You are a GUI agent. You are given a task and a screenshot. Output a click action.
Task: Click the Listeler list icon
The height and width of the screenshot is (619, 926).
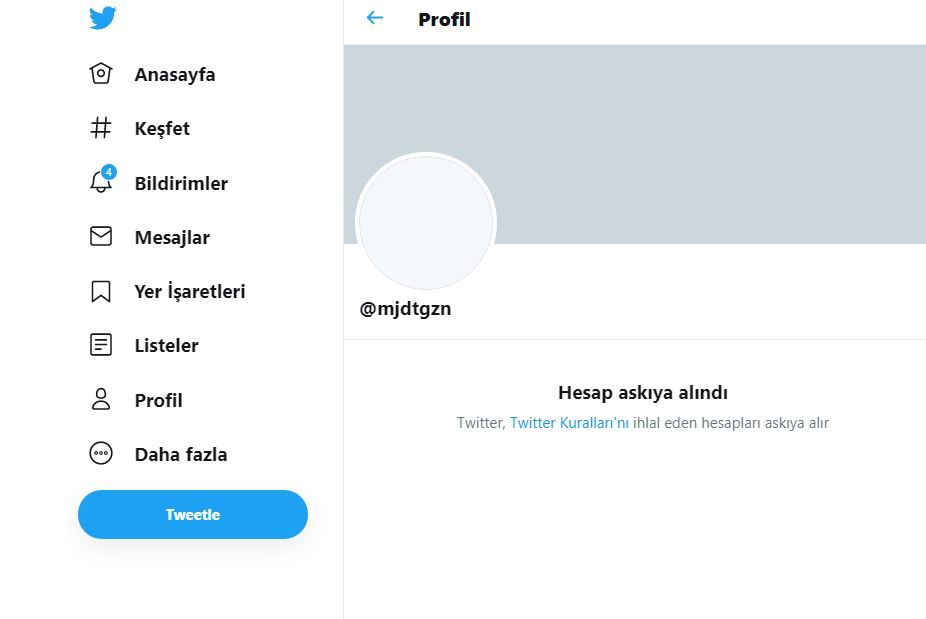(x=101, y=345)
